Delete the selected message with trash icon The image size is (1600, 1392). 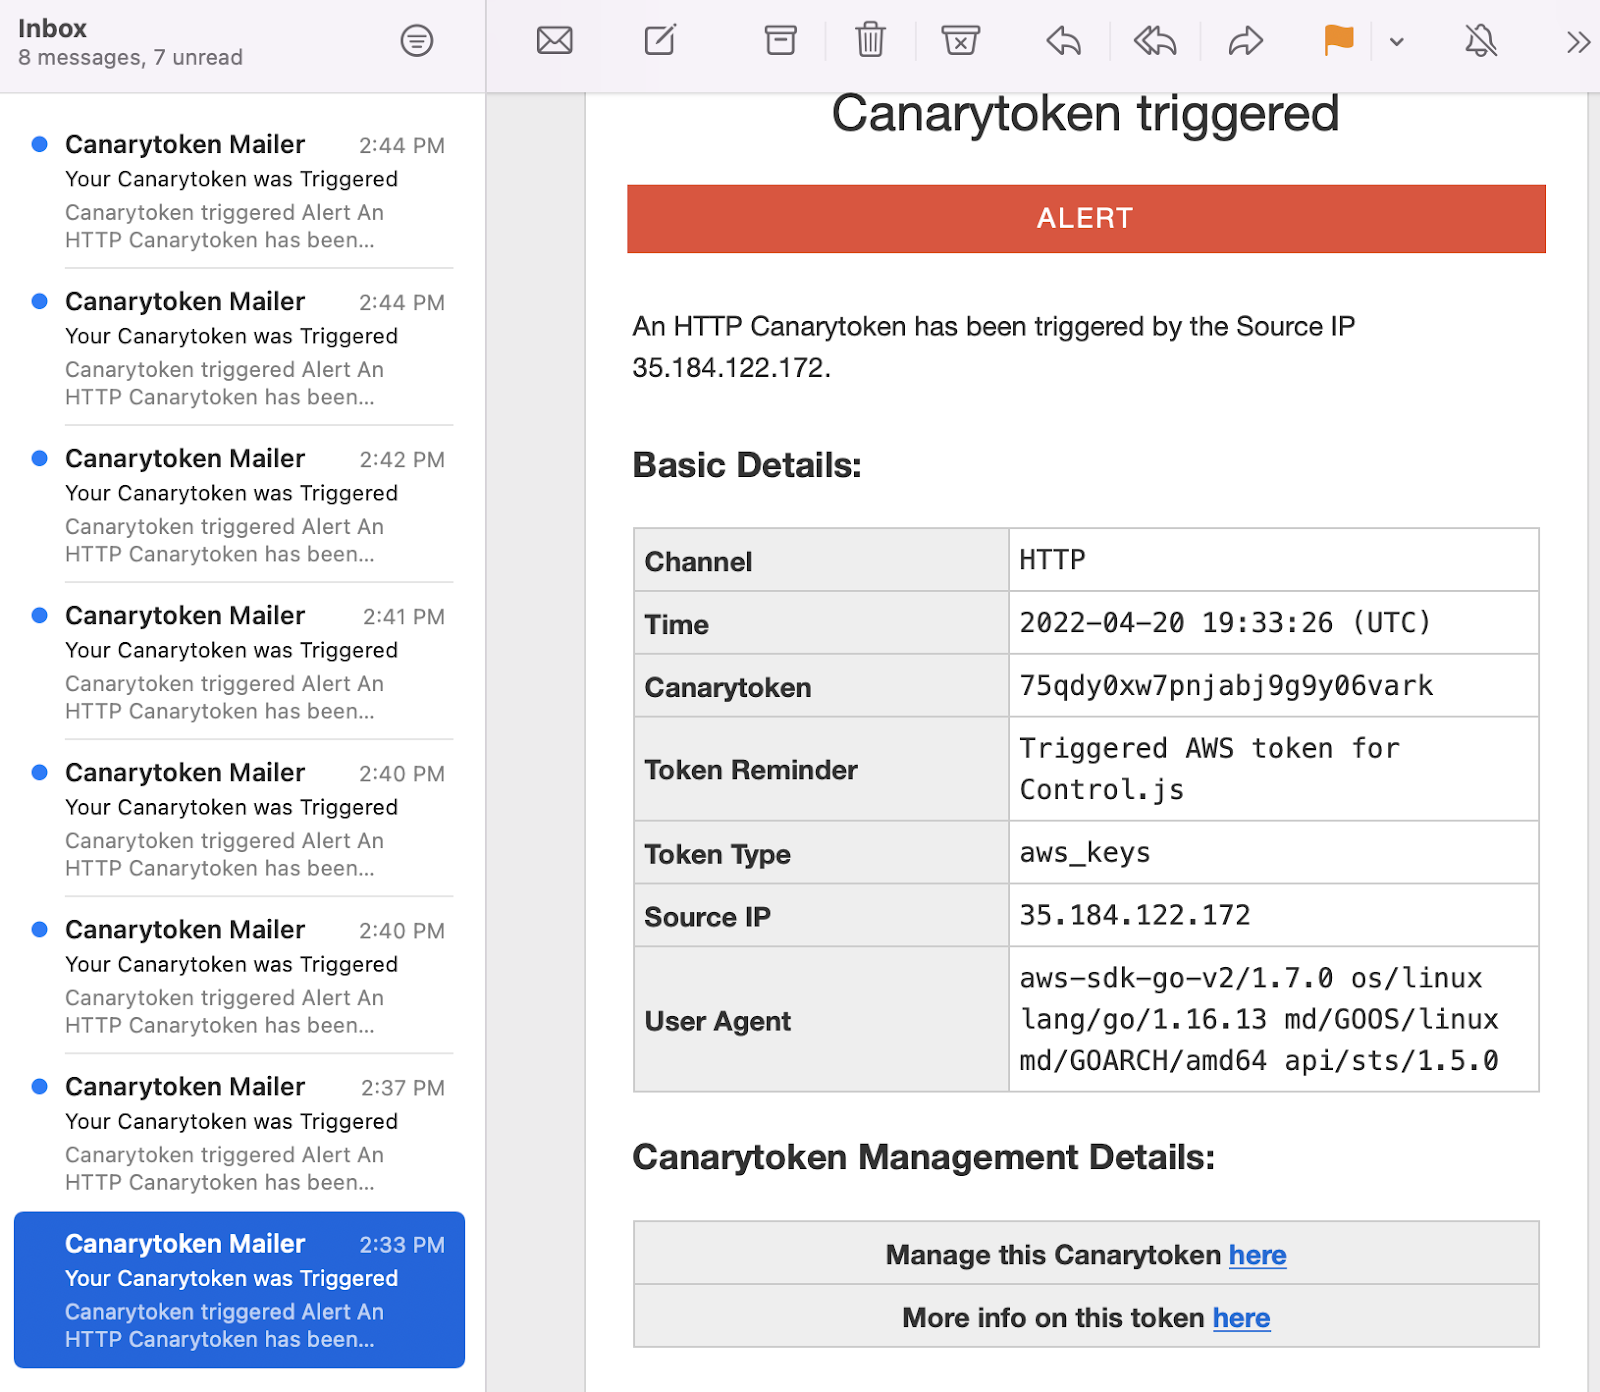pyautogui.click(x=871, y=40)
